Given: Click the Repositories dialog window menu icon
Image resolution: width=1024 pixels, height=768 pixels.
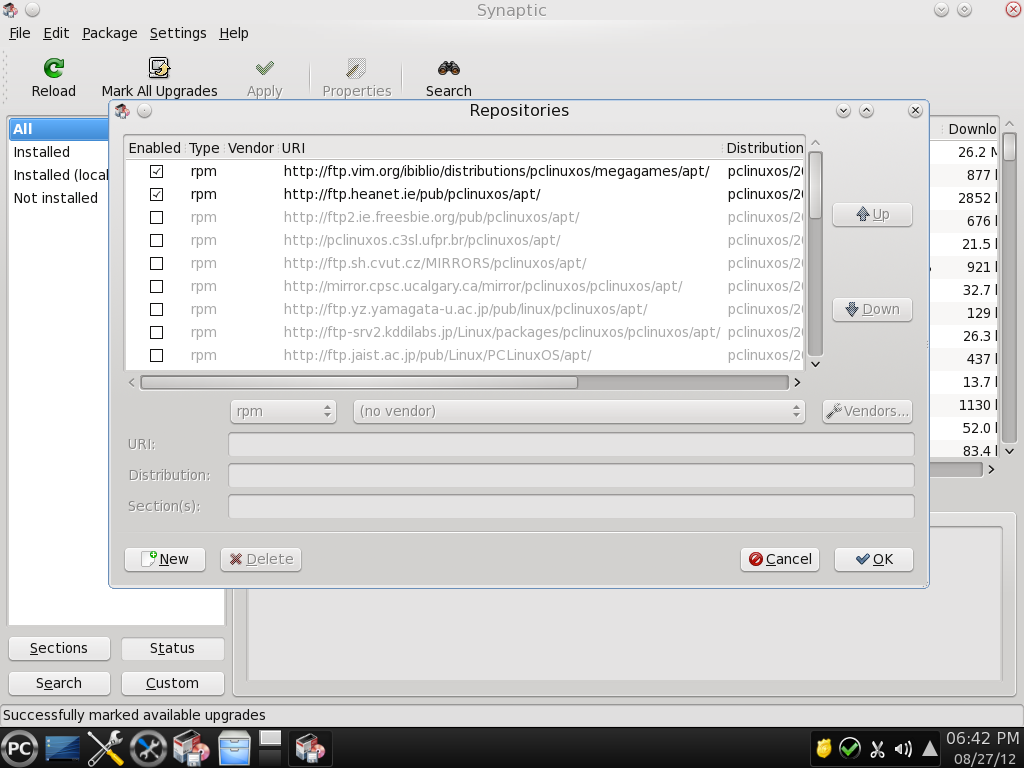Looking at the screenshot, I should pyautogui.click(x=122, y=111).
